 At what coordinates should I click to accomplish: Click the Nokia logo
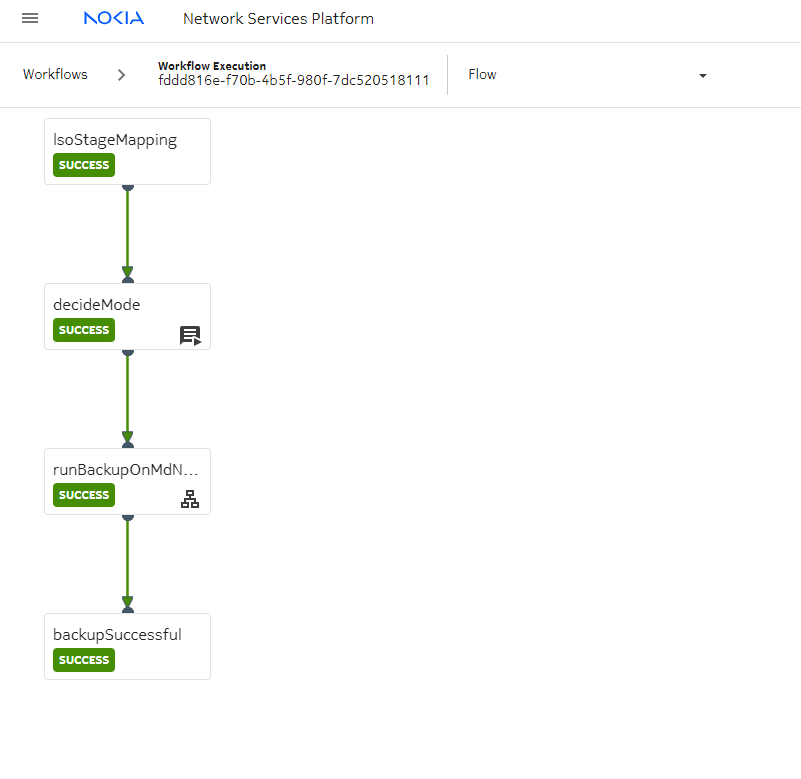point(113,19)
